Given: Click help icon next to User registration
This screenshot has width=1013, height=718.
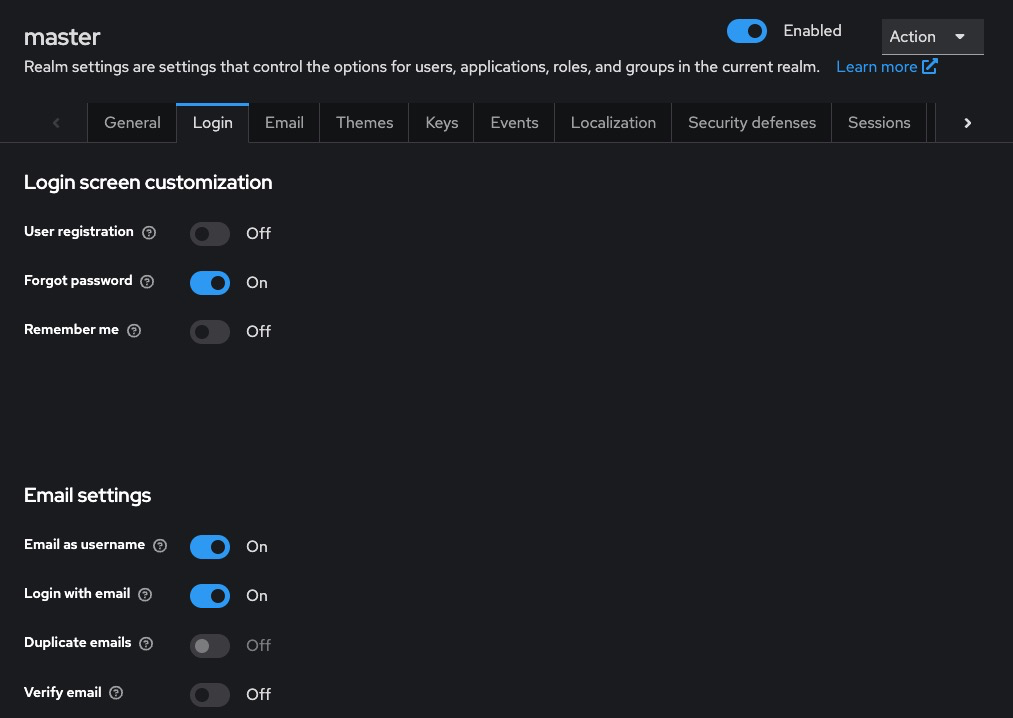Looking at the screenshot, I should click(x=149, y=233).
